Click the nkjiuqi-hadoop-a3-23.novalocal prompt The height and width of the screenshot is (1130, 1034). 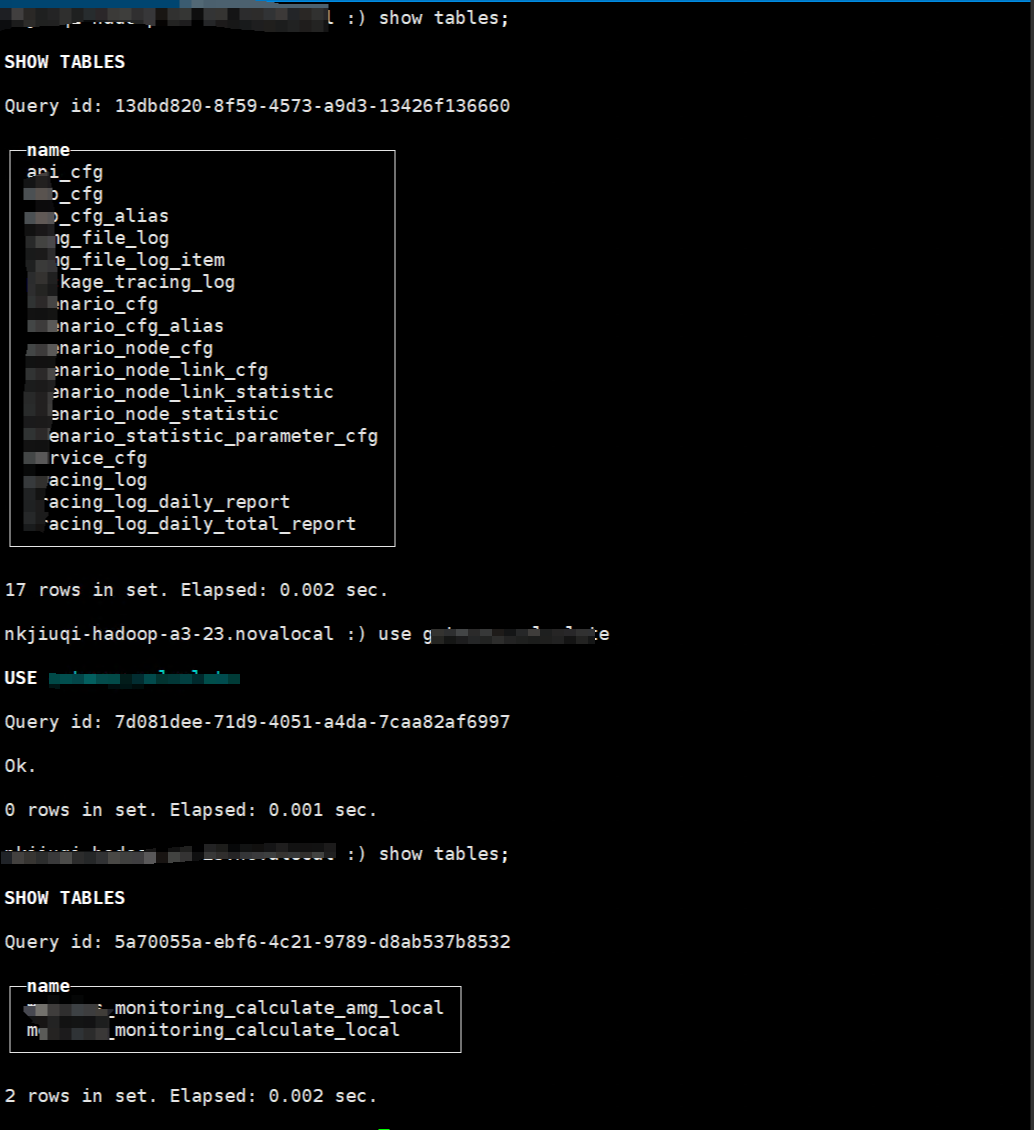point(170,634)
